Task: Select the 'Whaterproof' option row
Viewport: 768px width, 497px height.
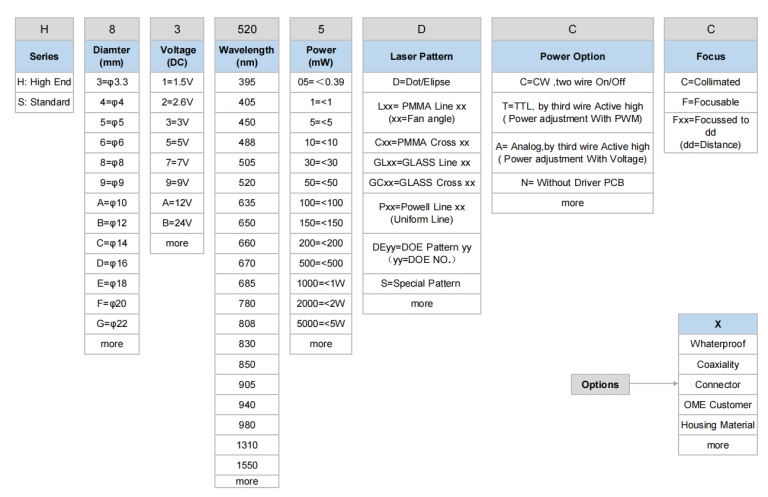Action: tap(717, 344)
